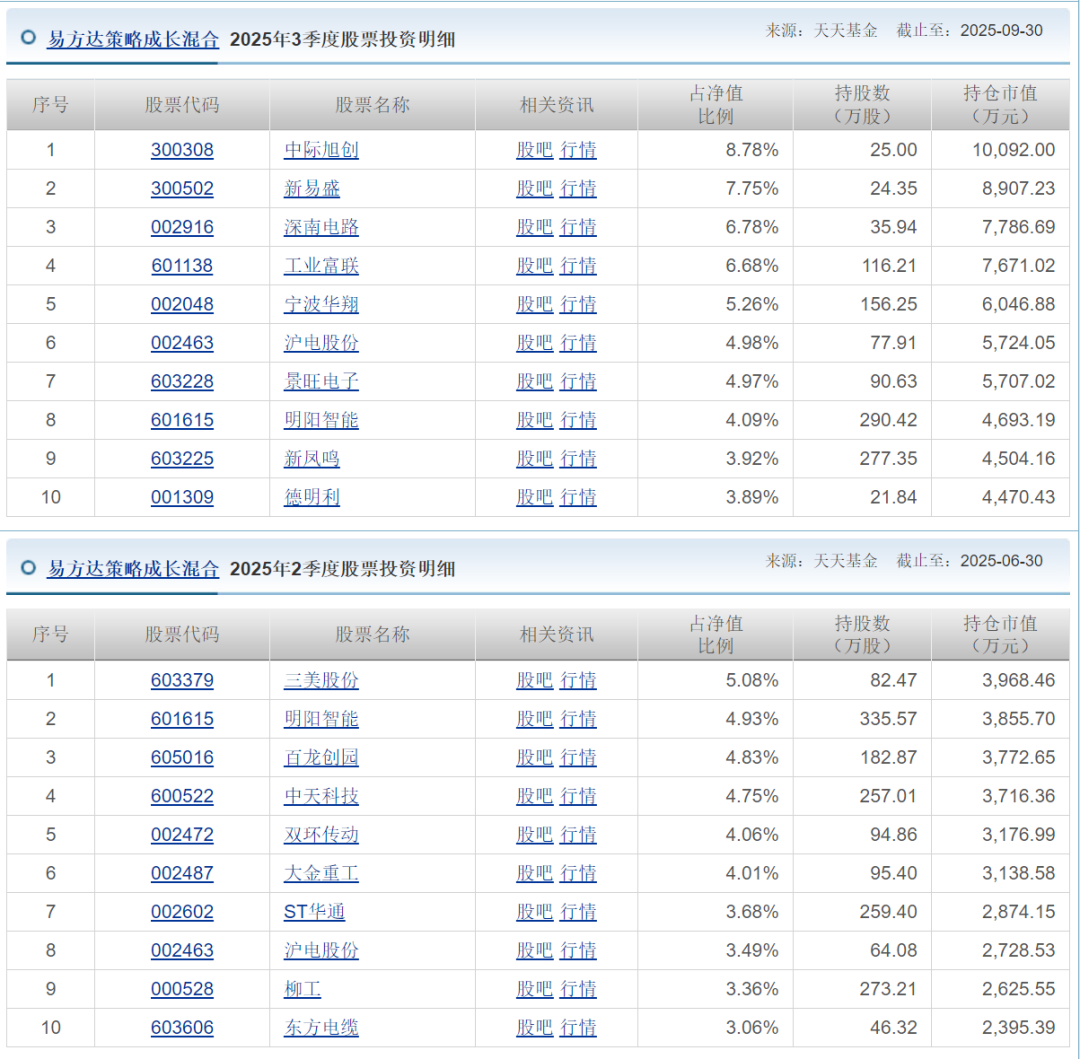Click stock name 工业富联
The height and width of the screenshot is (1059, 1080).
point(321,266)
